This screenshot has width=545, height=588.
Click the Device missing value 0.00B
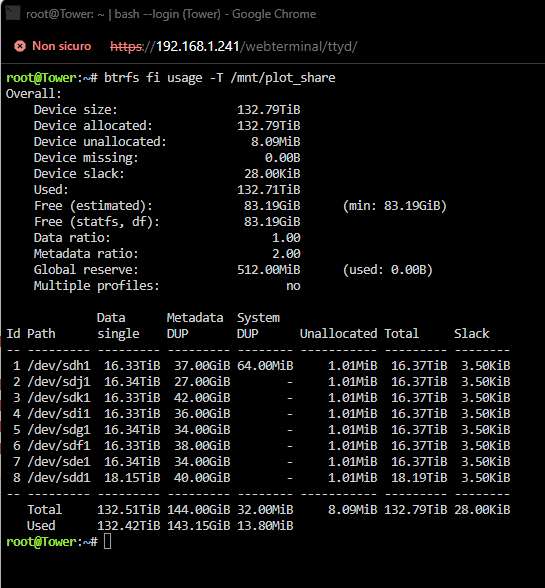point(282,158)
